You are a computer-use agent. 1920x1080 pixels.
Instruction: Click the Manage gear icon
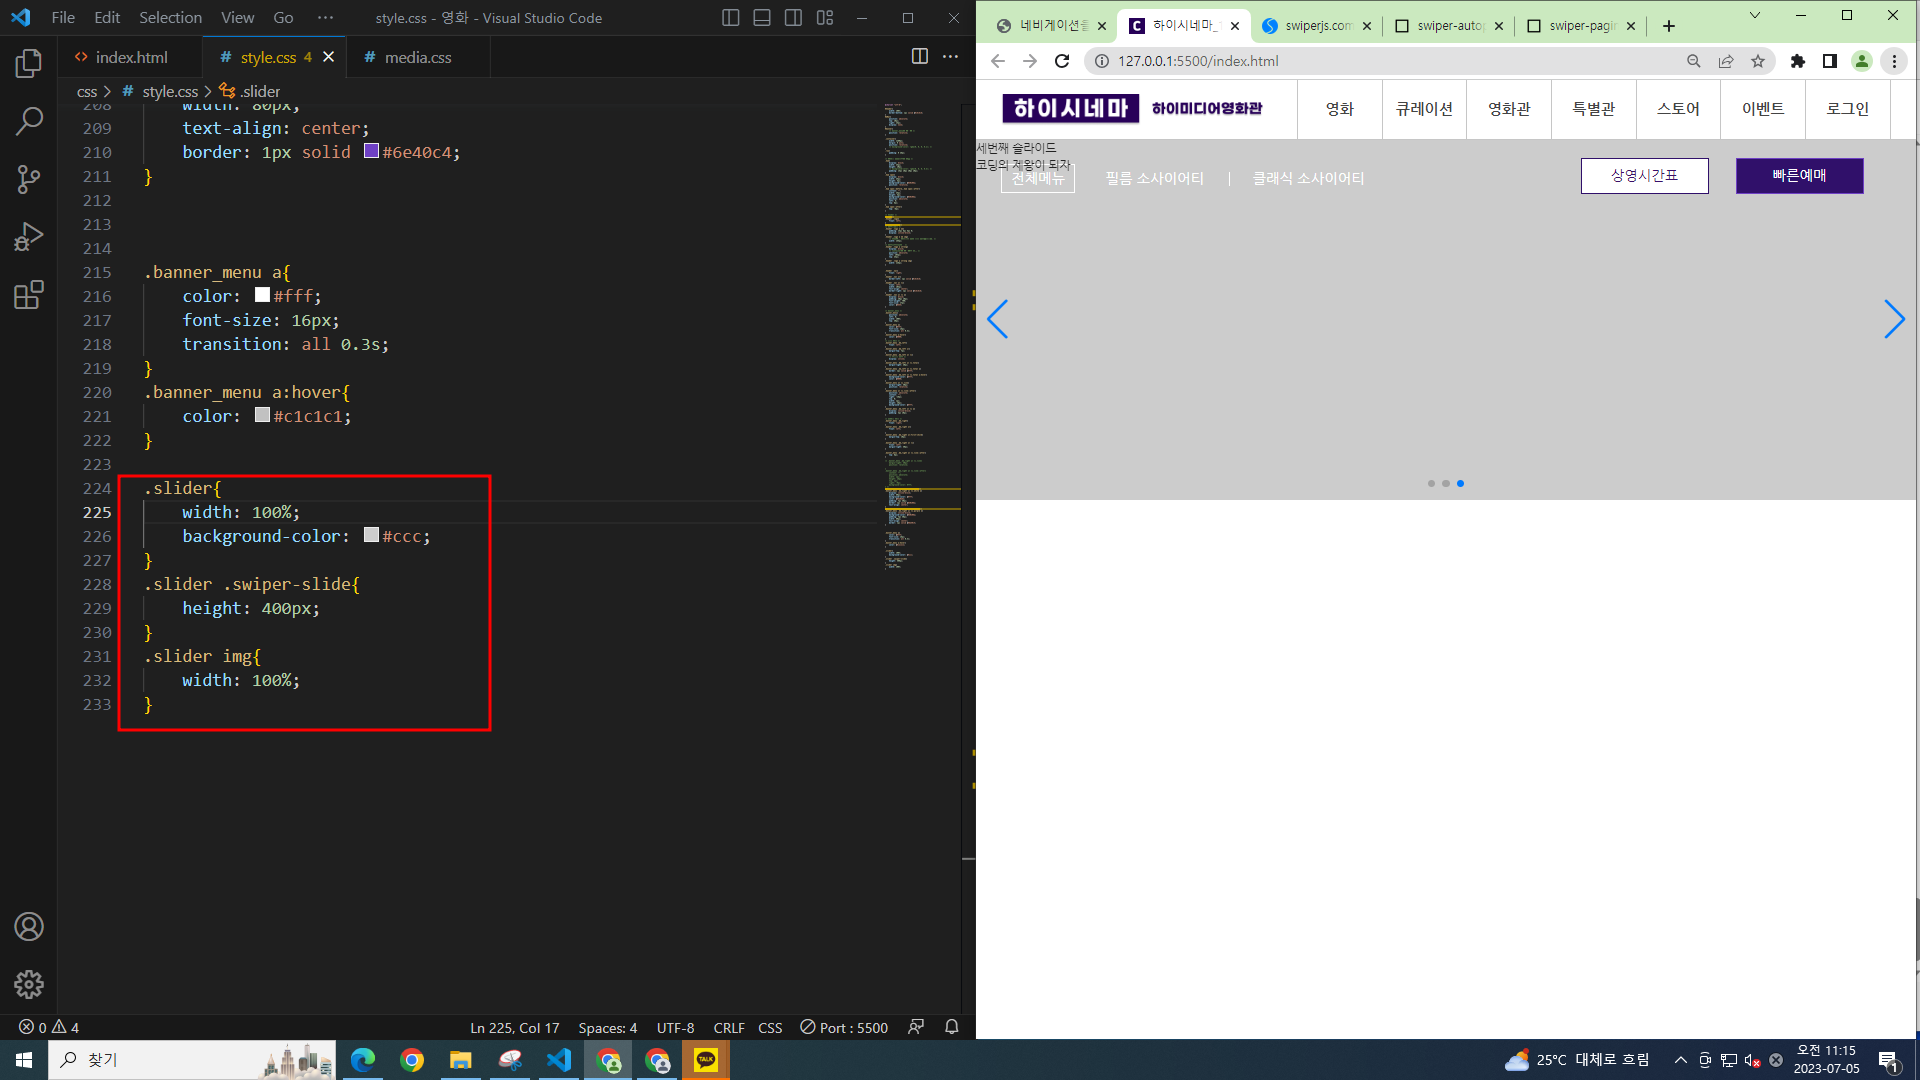29,985
